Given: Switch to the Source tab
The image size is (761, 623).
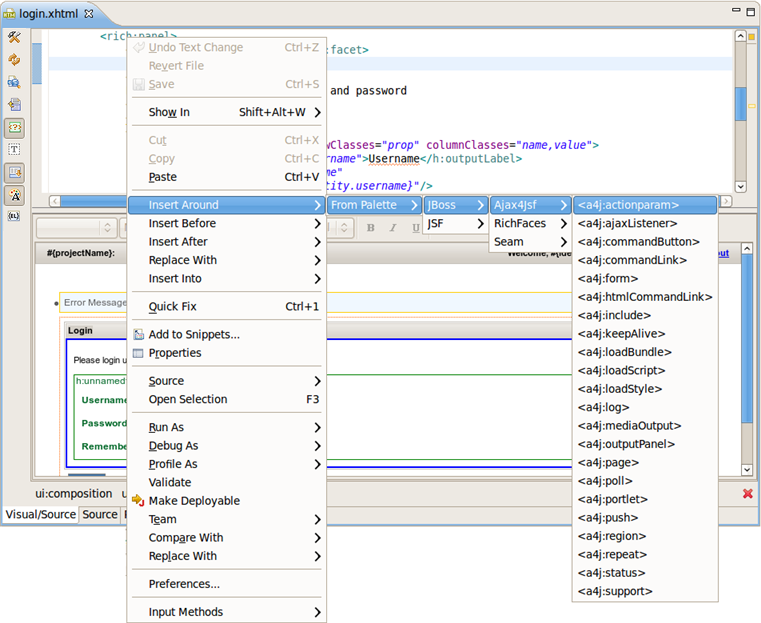Looking at the screenshot, I should pyautogui.click(x=100, y=514).
